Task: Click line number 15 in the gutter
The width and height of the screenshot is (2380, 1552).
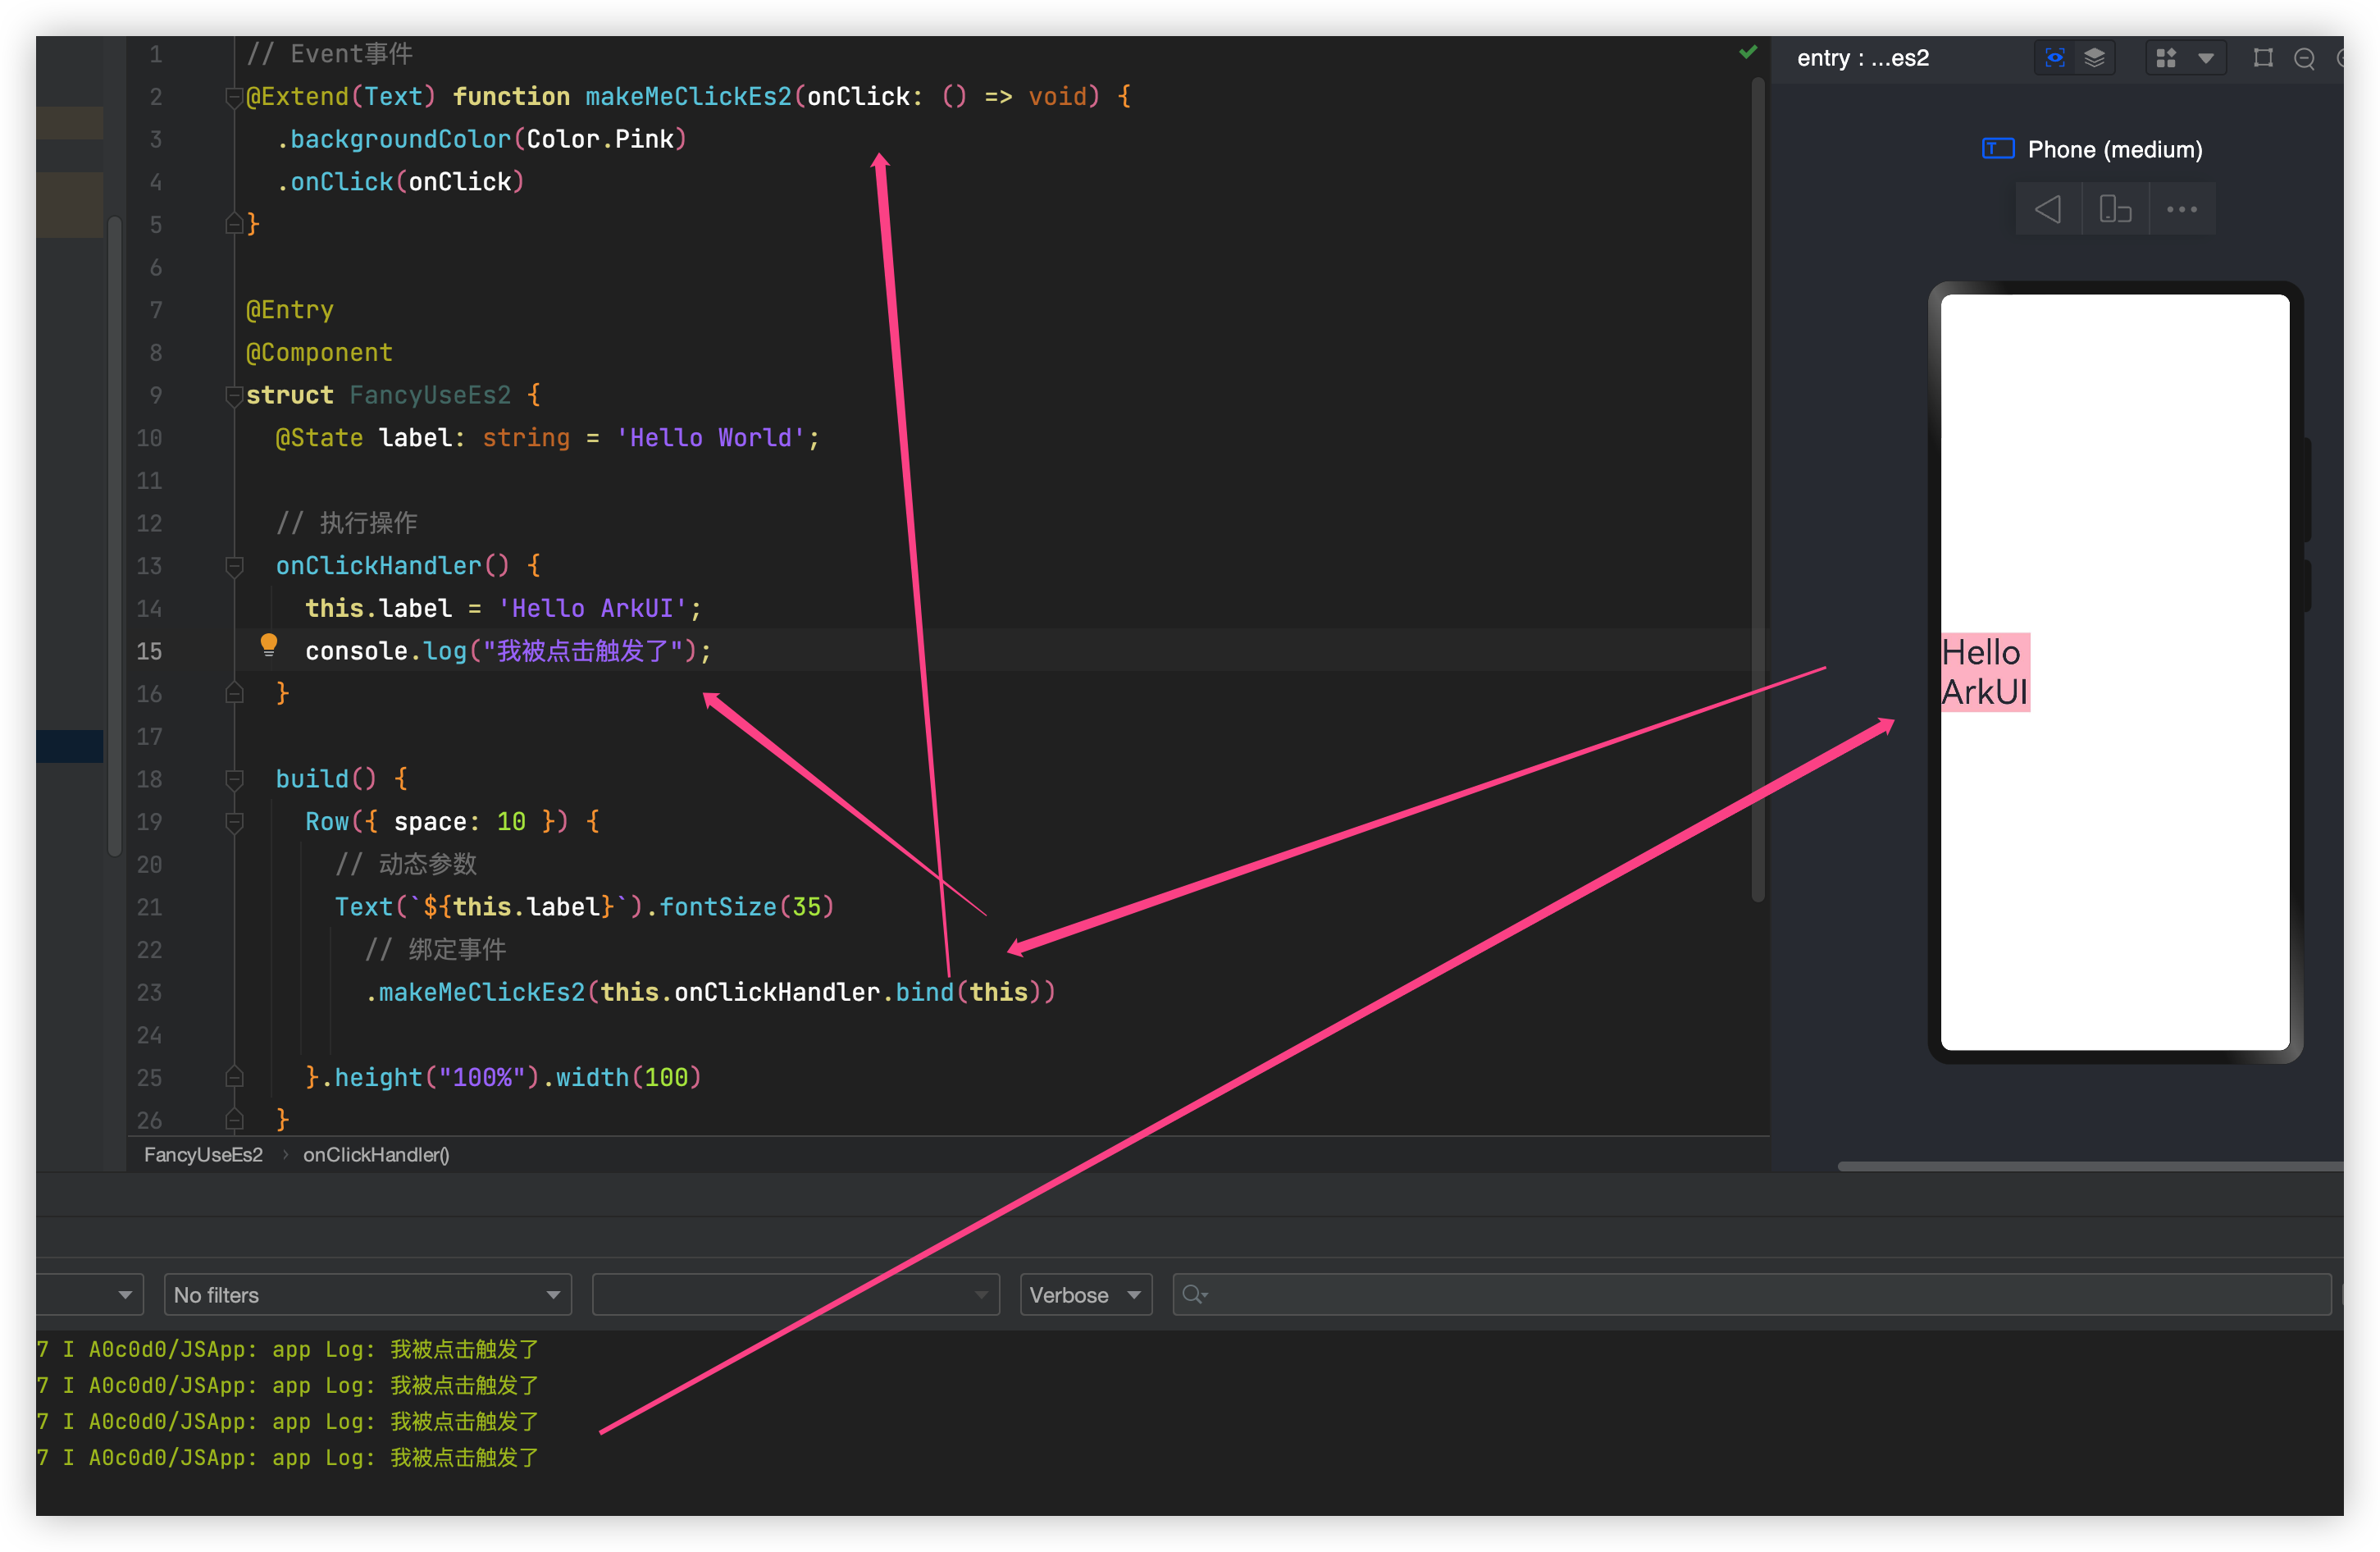Action: coord(149,651)
